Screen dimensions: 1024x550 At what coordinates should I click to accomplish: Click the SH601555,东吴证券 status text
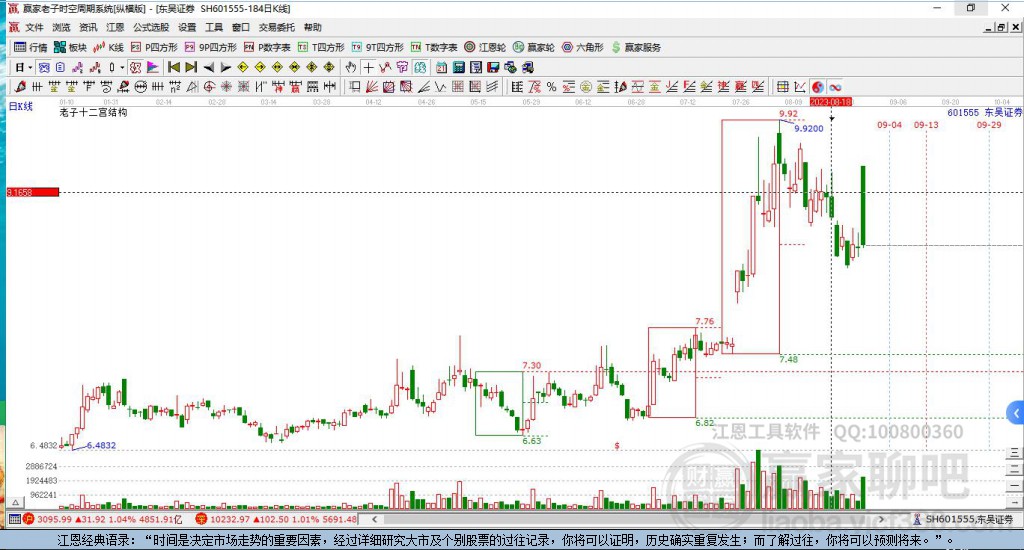[969, 519]
